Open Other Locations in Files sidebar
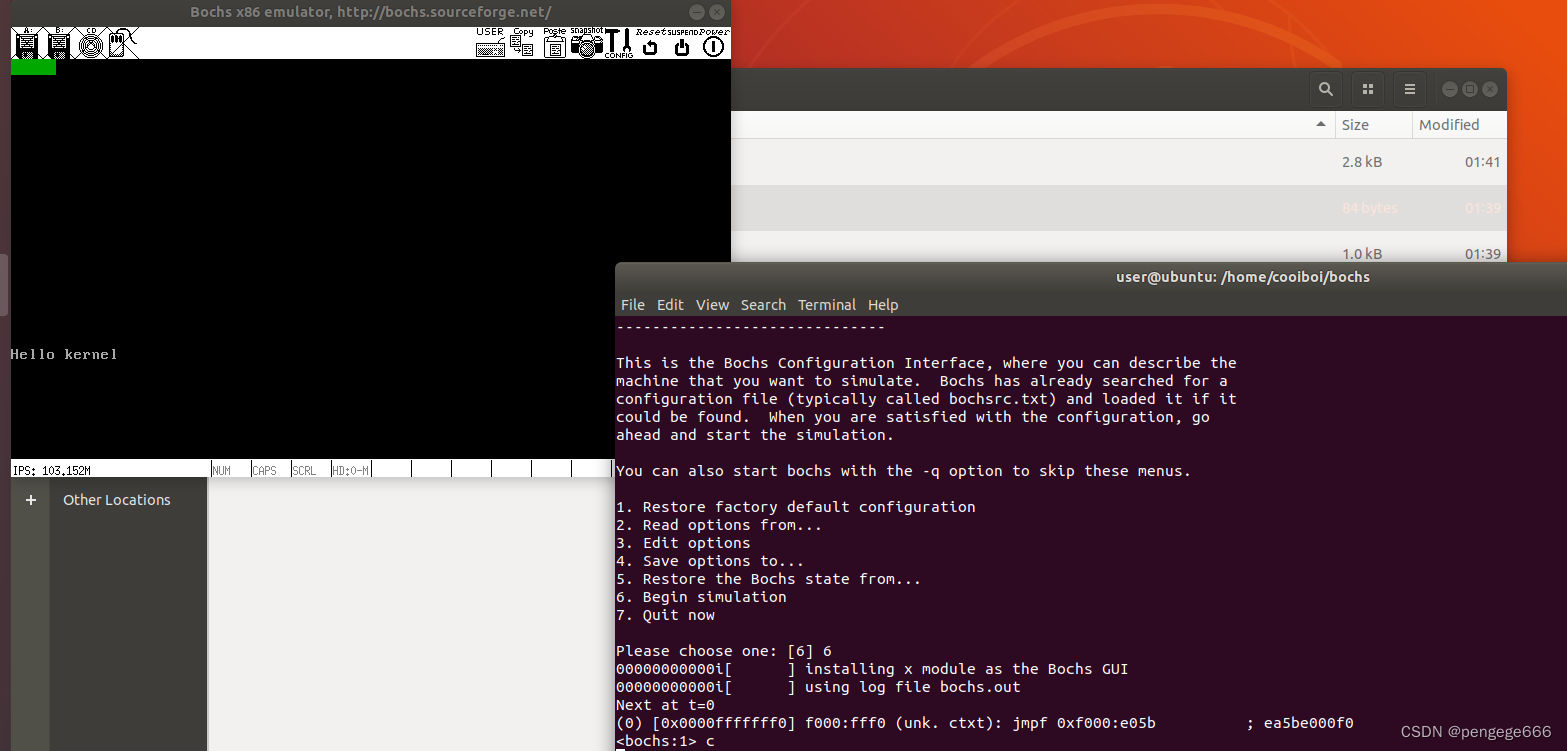The image size is (1567, 751). 117,500
